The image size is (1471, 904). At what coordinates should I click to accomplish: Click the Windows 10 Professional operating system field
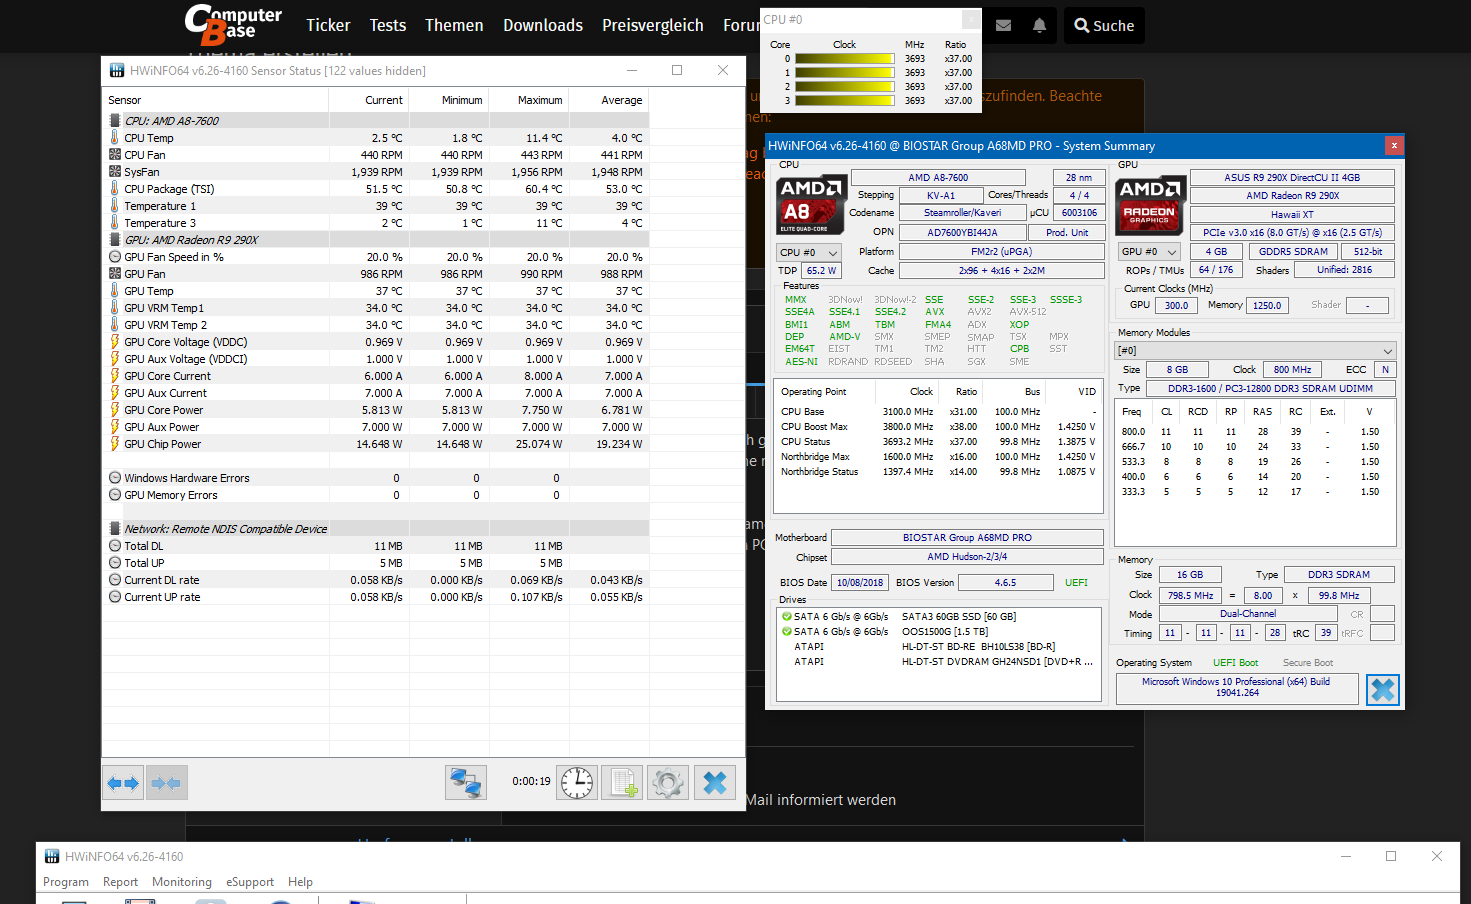coord(1236,688)
